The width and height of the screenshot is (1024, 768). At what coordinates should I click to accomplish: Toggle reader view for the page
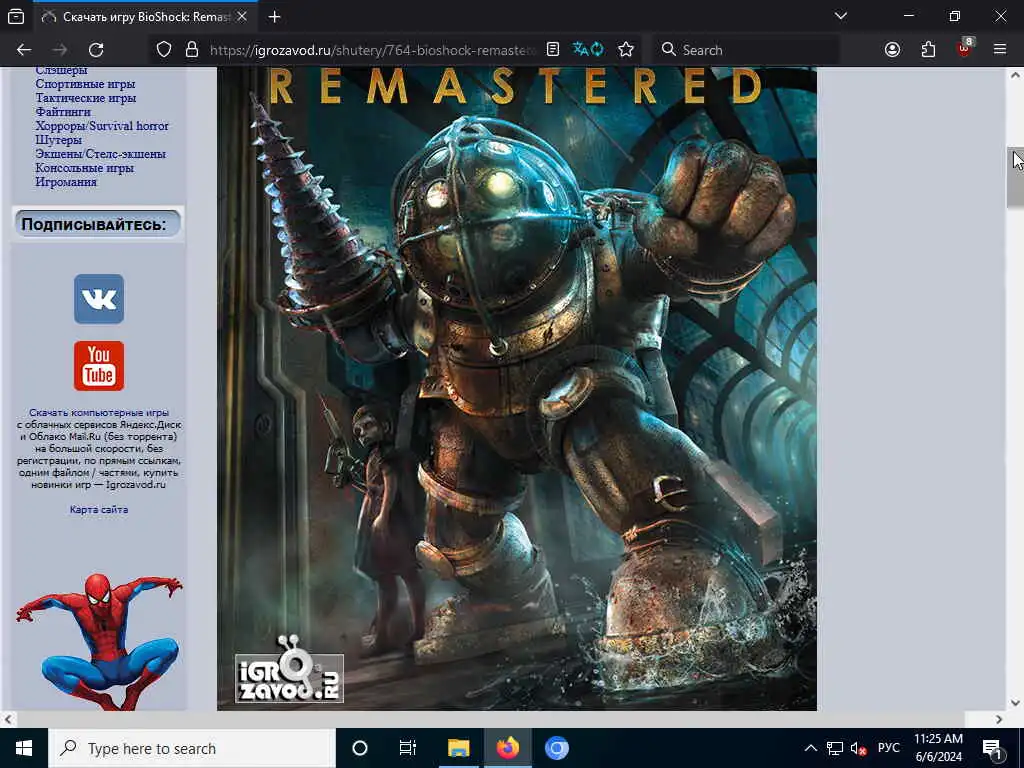pyautogui.click(x=552, y=50)
